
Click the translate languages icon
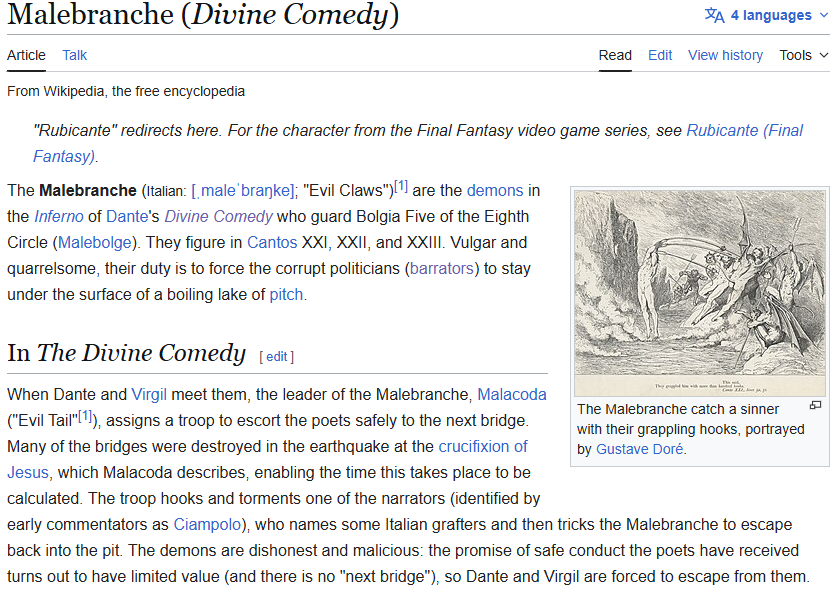pos(714,15)
